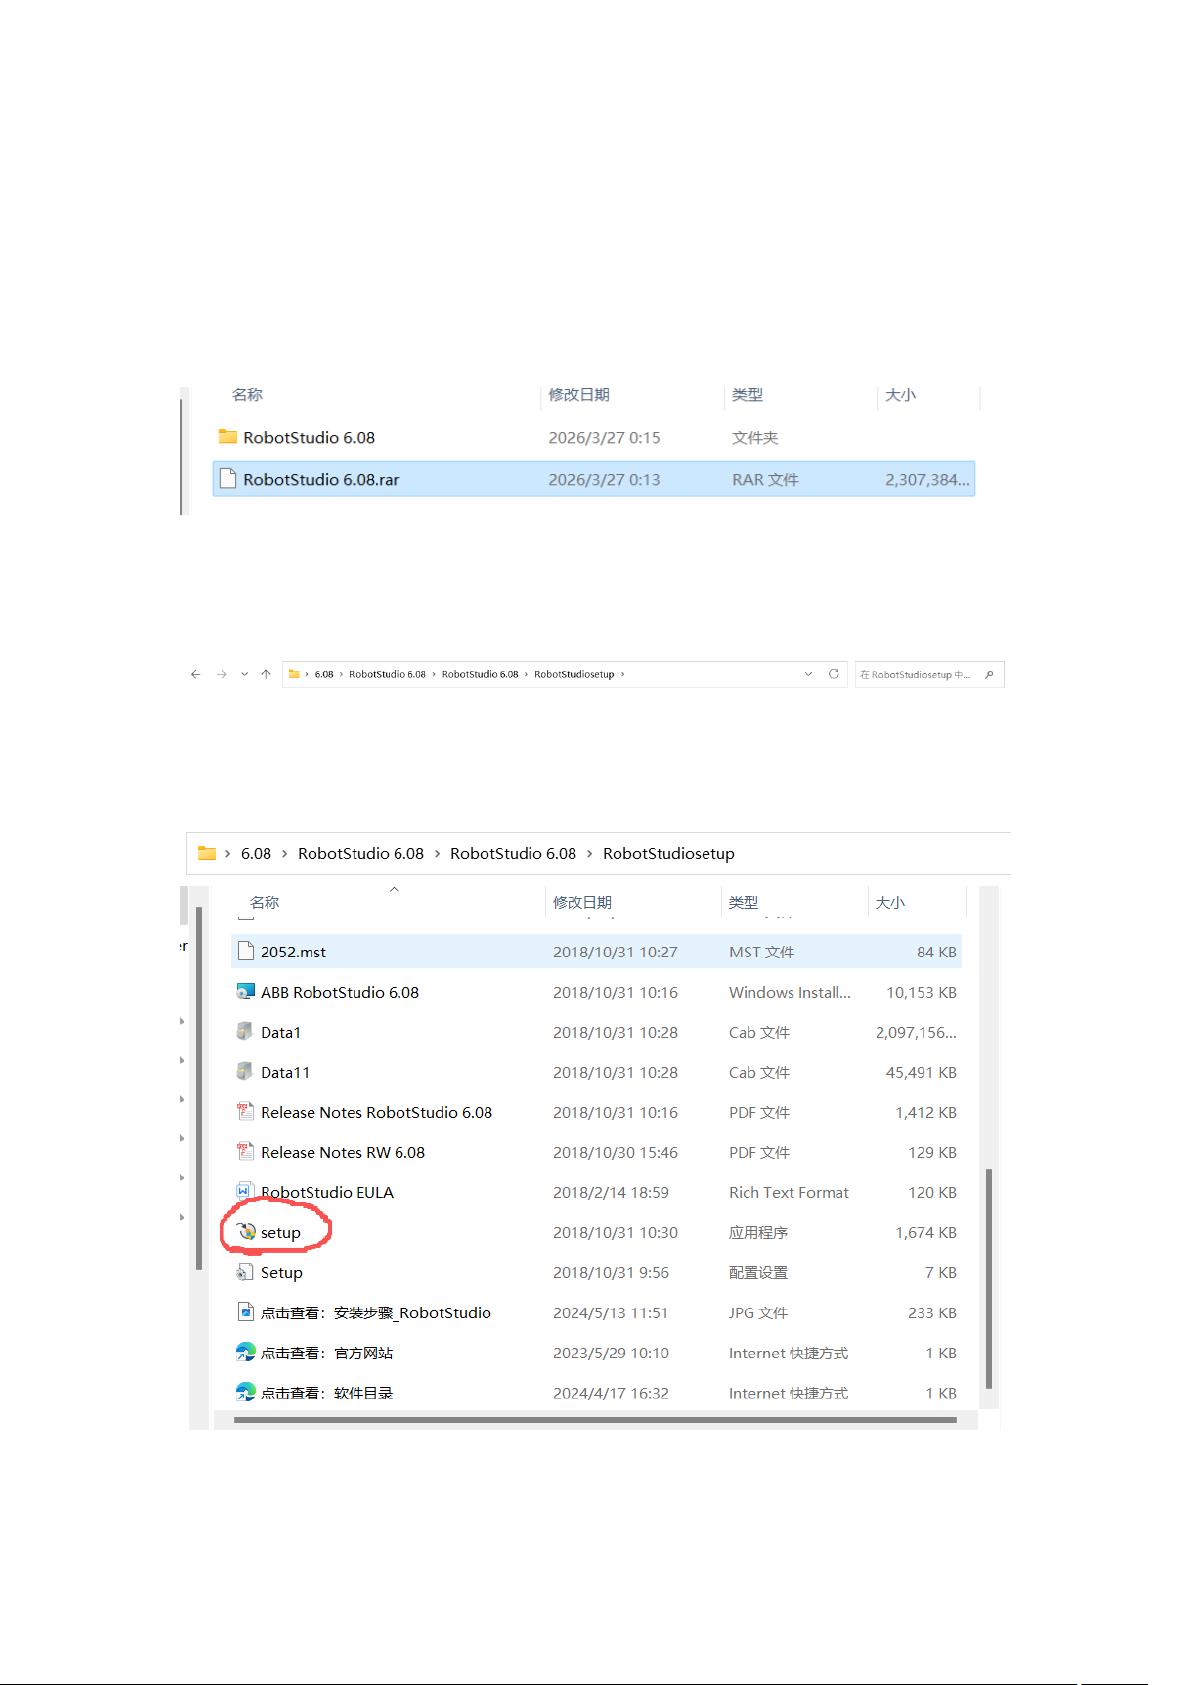Select the 2018/10/30 15:46 date cell
The height and width of the screenshot is (1685, 1192).
[x=615, y=1152]
